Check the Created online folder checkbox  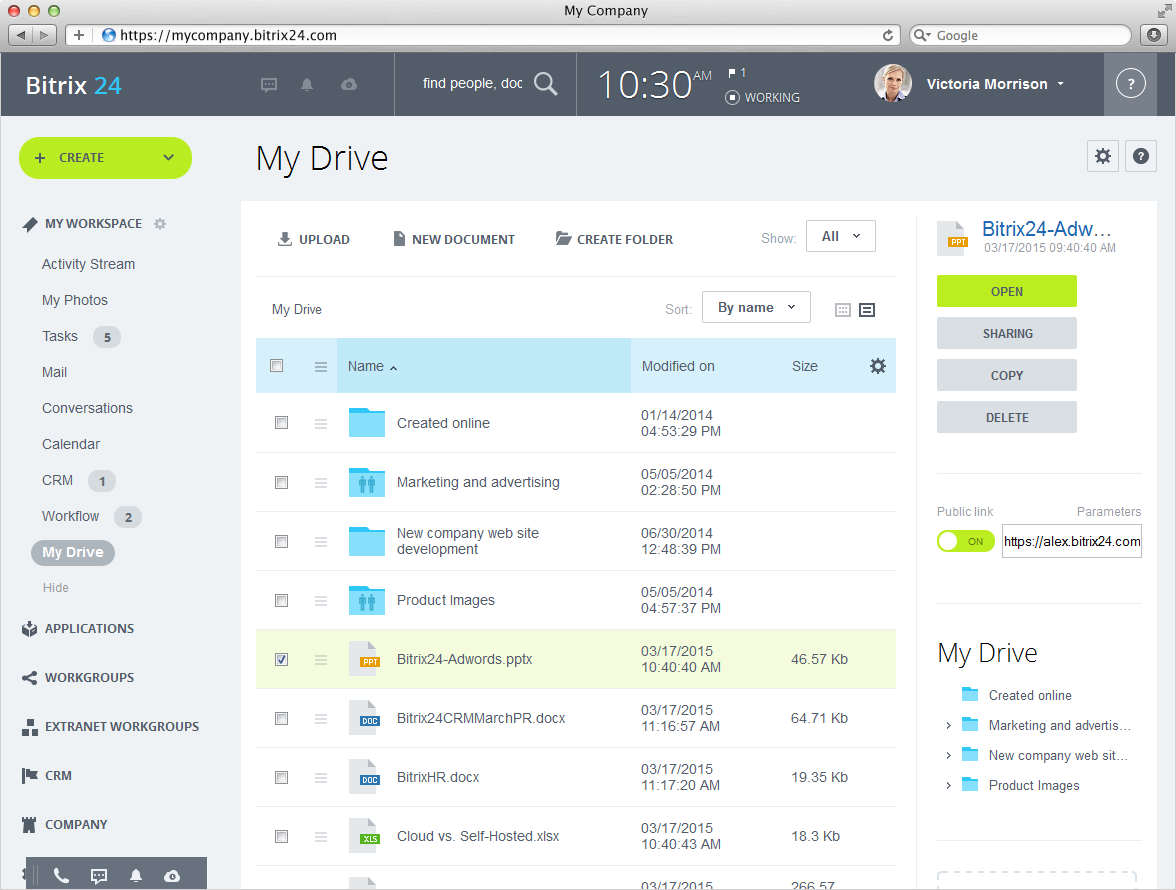coord(281,423)
